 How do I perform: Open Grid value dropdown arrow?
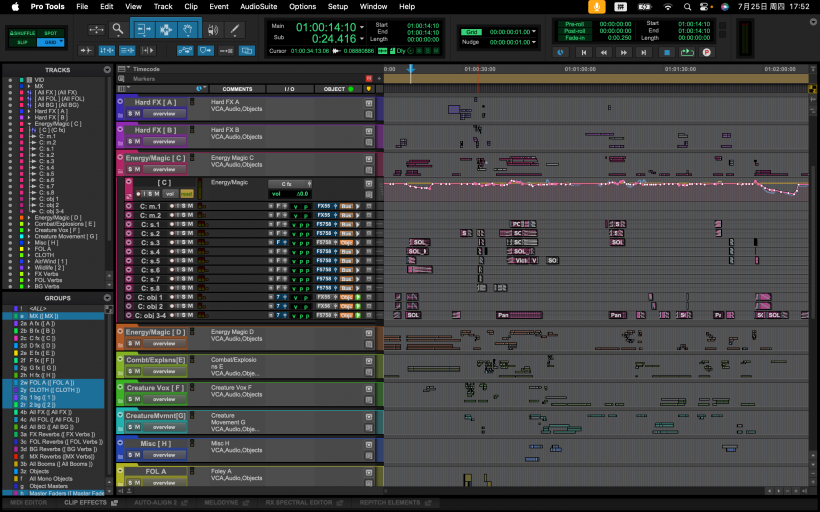point(533,32)
